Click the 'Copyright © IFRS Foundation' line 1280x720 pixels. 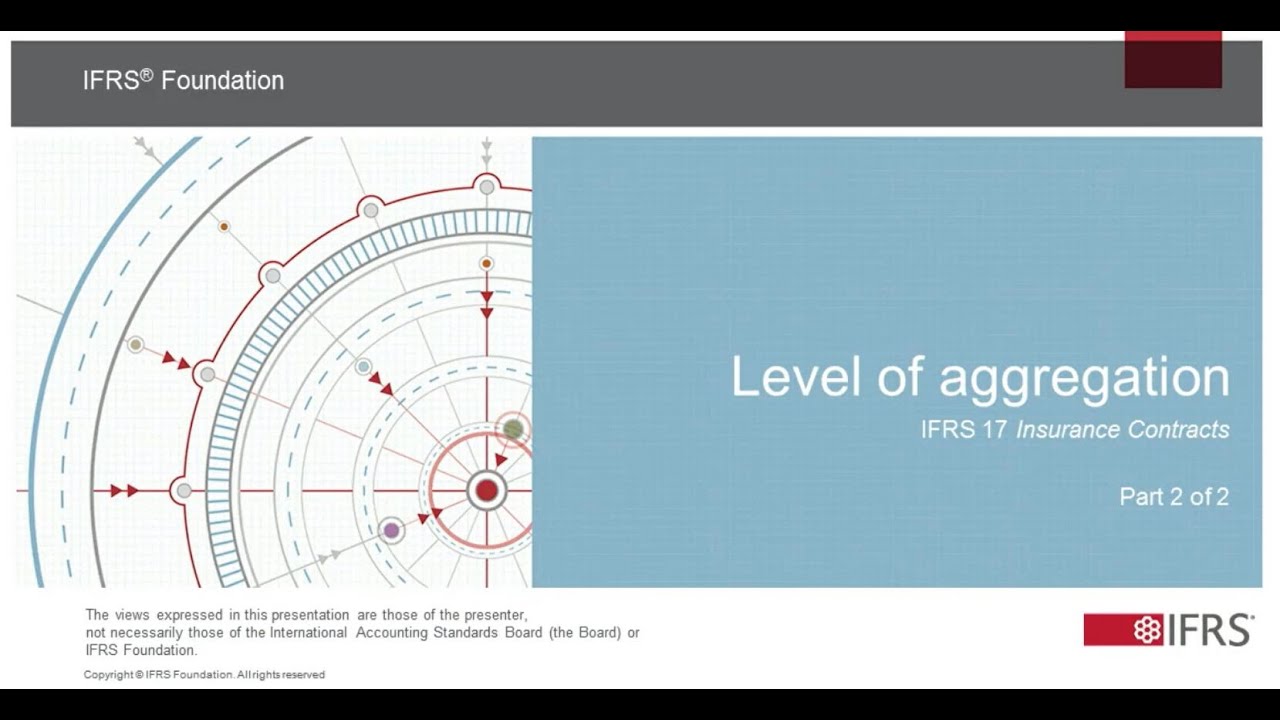click(204, 675)
